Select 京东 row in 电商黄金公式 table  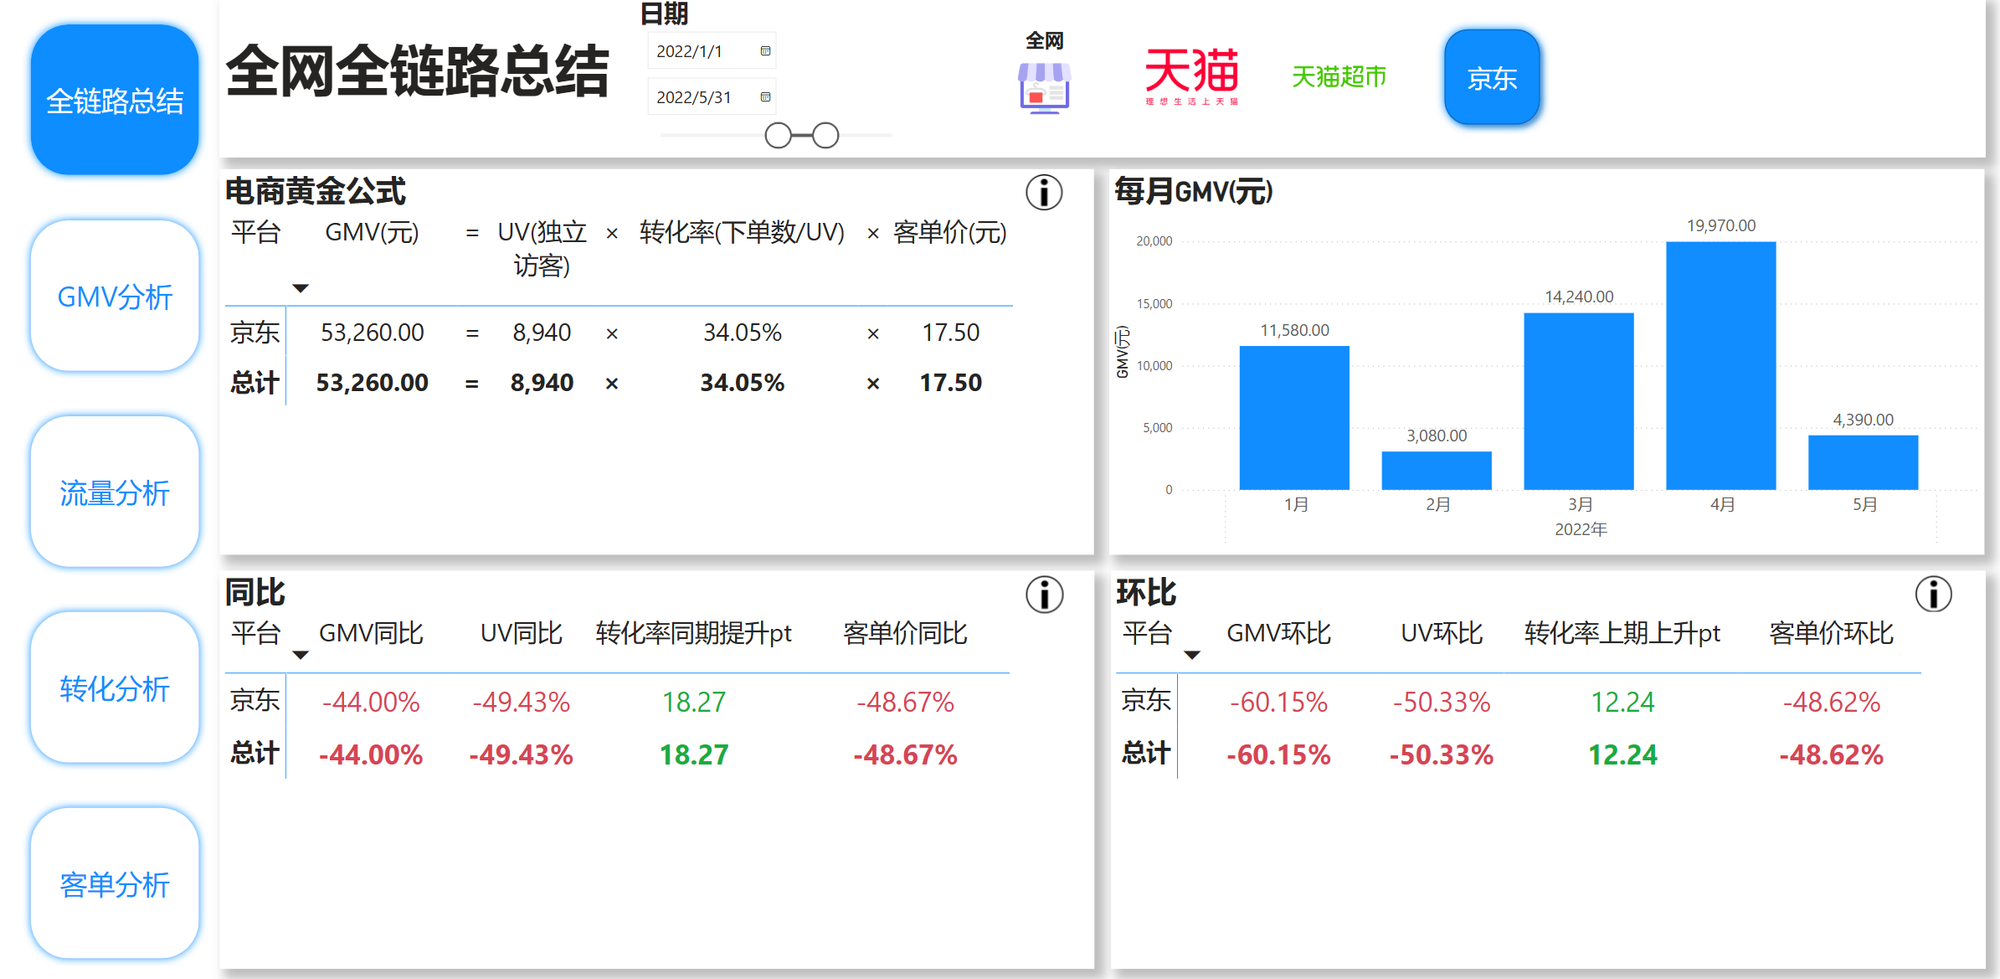click(x=618, y=333)
